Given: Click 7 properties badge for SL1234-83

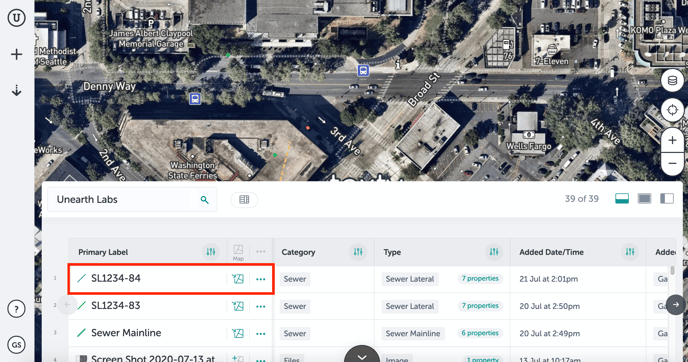Looking at the screenshot, I should (480, 306).
